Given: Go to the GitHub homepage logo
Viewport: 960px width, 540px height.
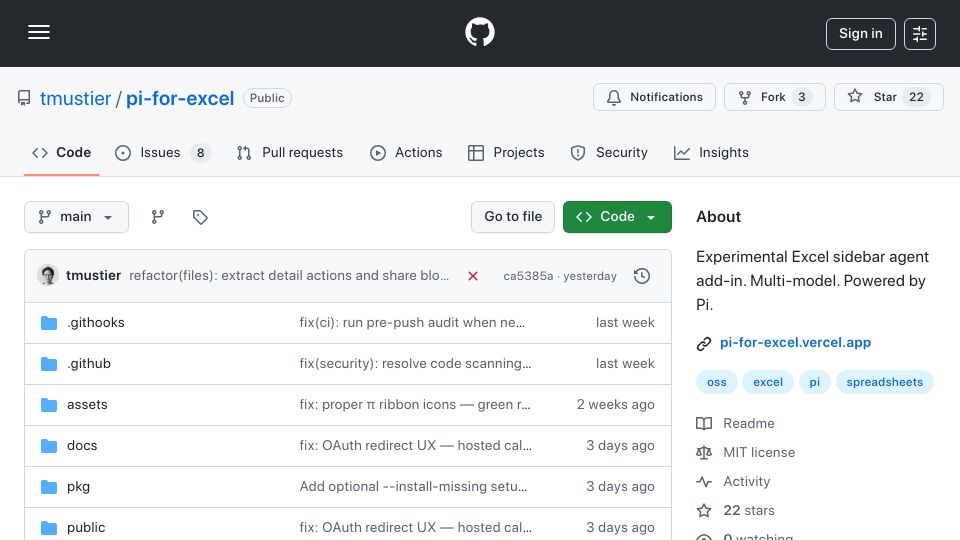Looking at the screenshot, I should click(x=479, y=32).
